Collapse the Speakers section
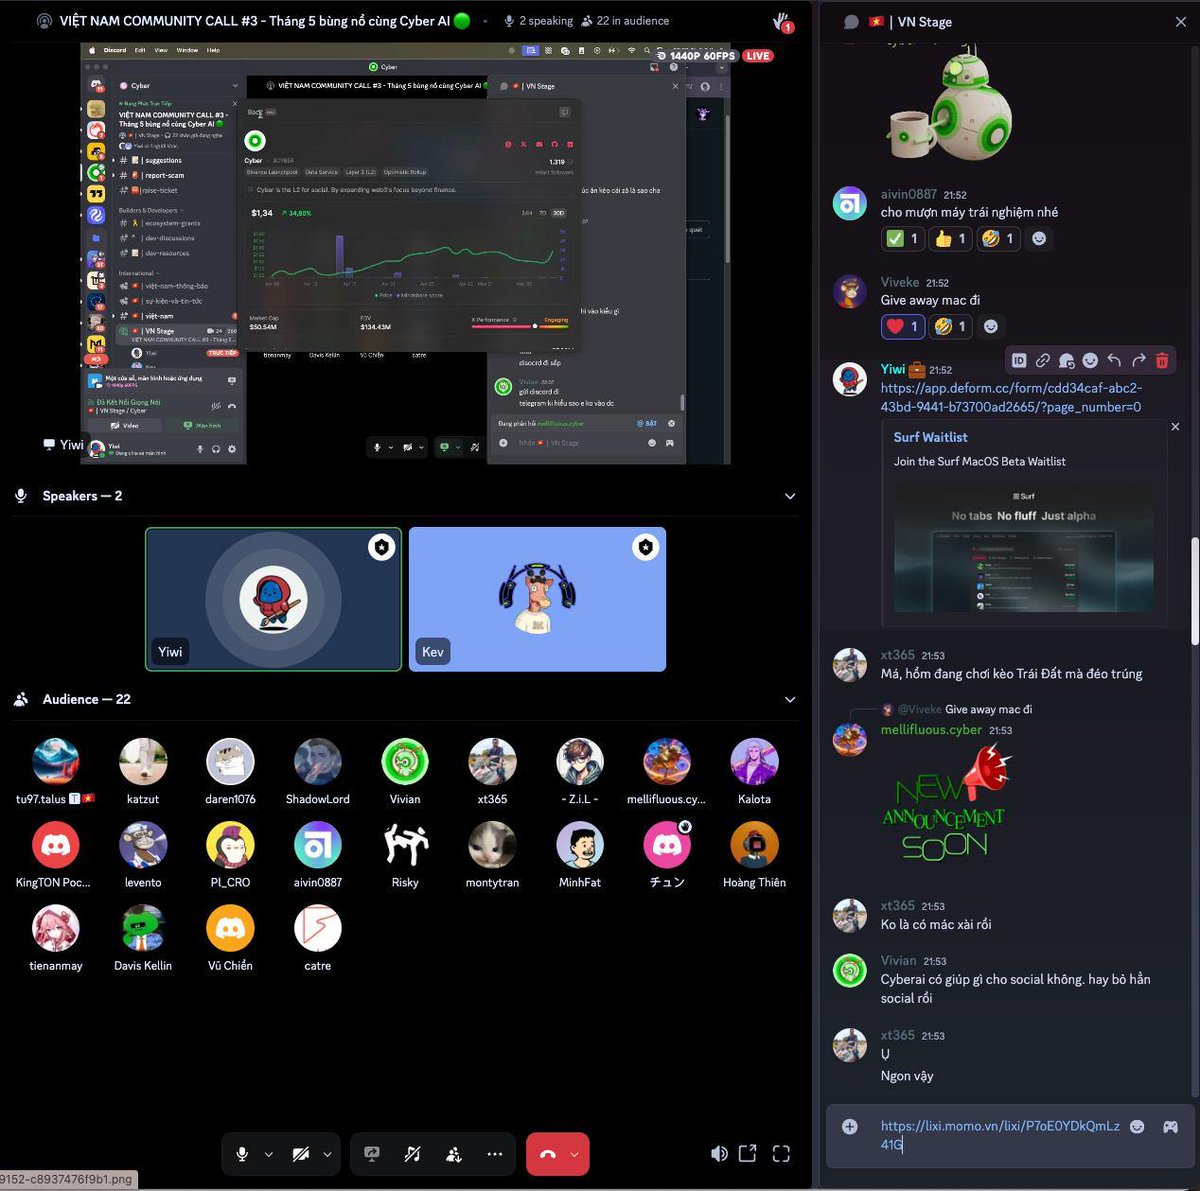The height and width of the screenshot is (1191, 1200). 790,496
